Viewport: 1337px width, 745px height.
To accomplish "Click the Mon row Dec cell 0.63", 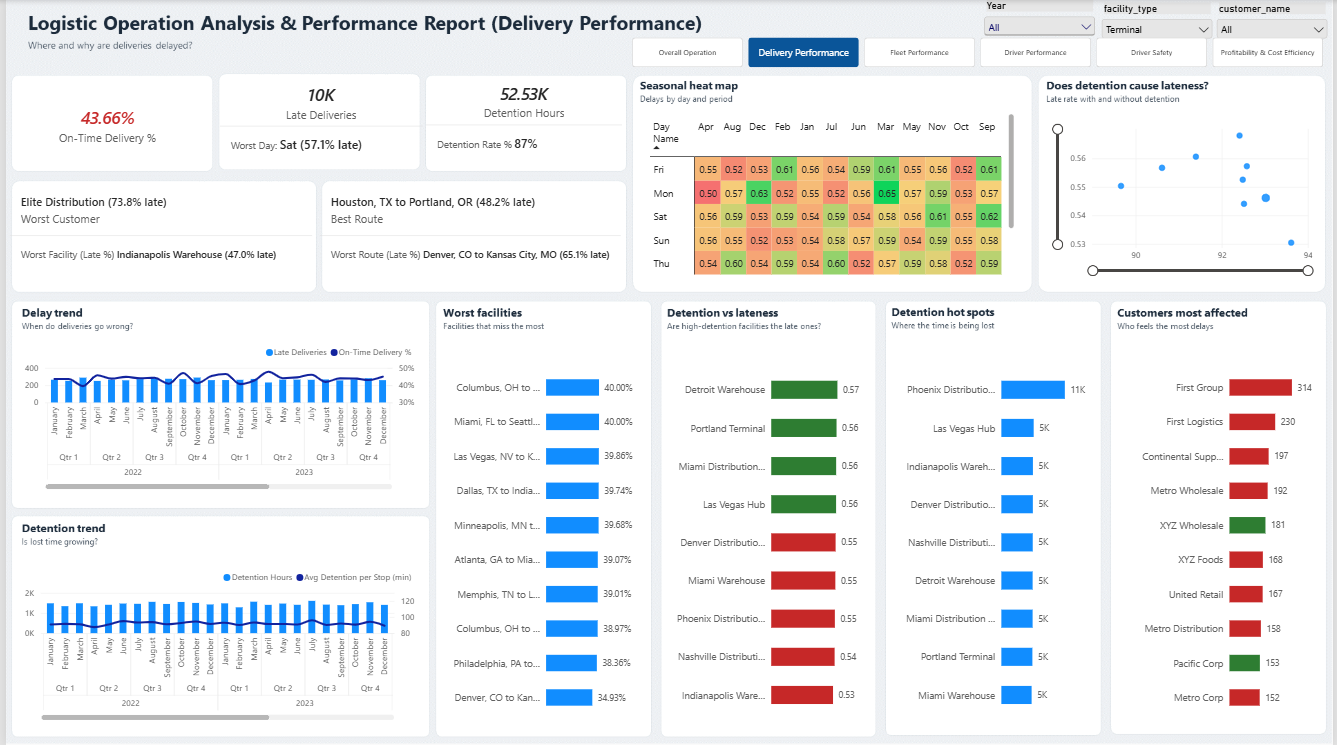I will (x=759, y=193).
